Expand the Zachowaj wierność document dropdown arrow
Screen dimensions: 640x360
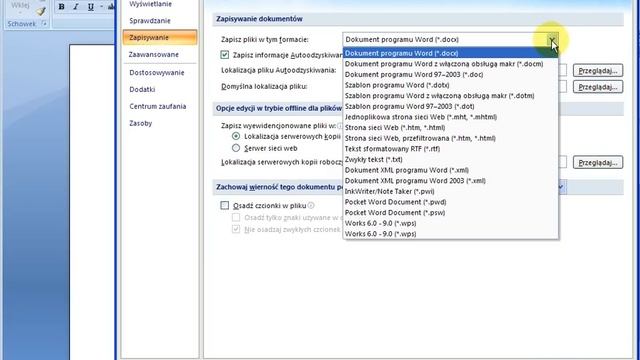coord(561,187)
